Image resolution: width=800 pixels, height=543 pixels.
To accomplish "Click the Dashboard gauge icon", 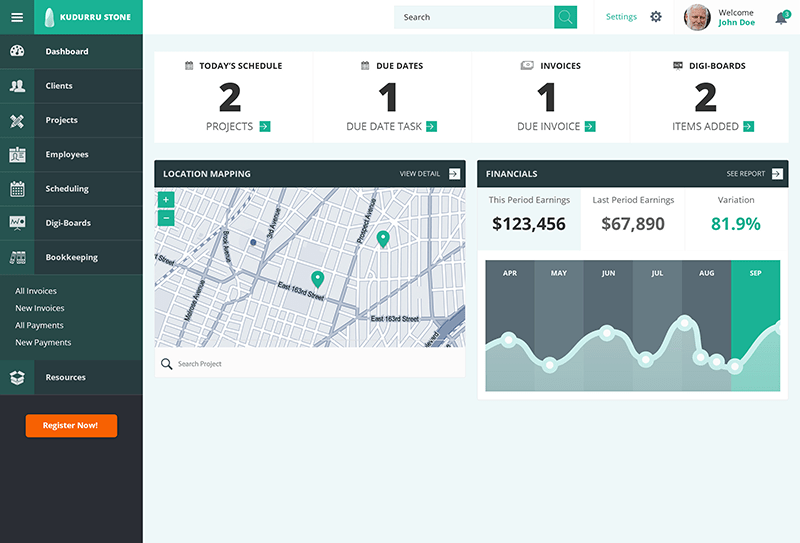I will point(17,51).
